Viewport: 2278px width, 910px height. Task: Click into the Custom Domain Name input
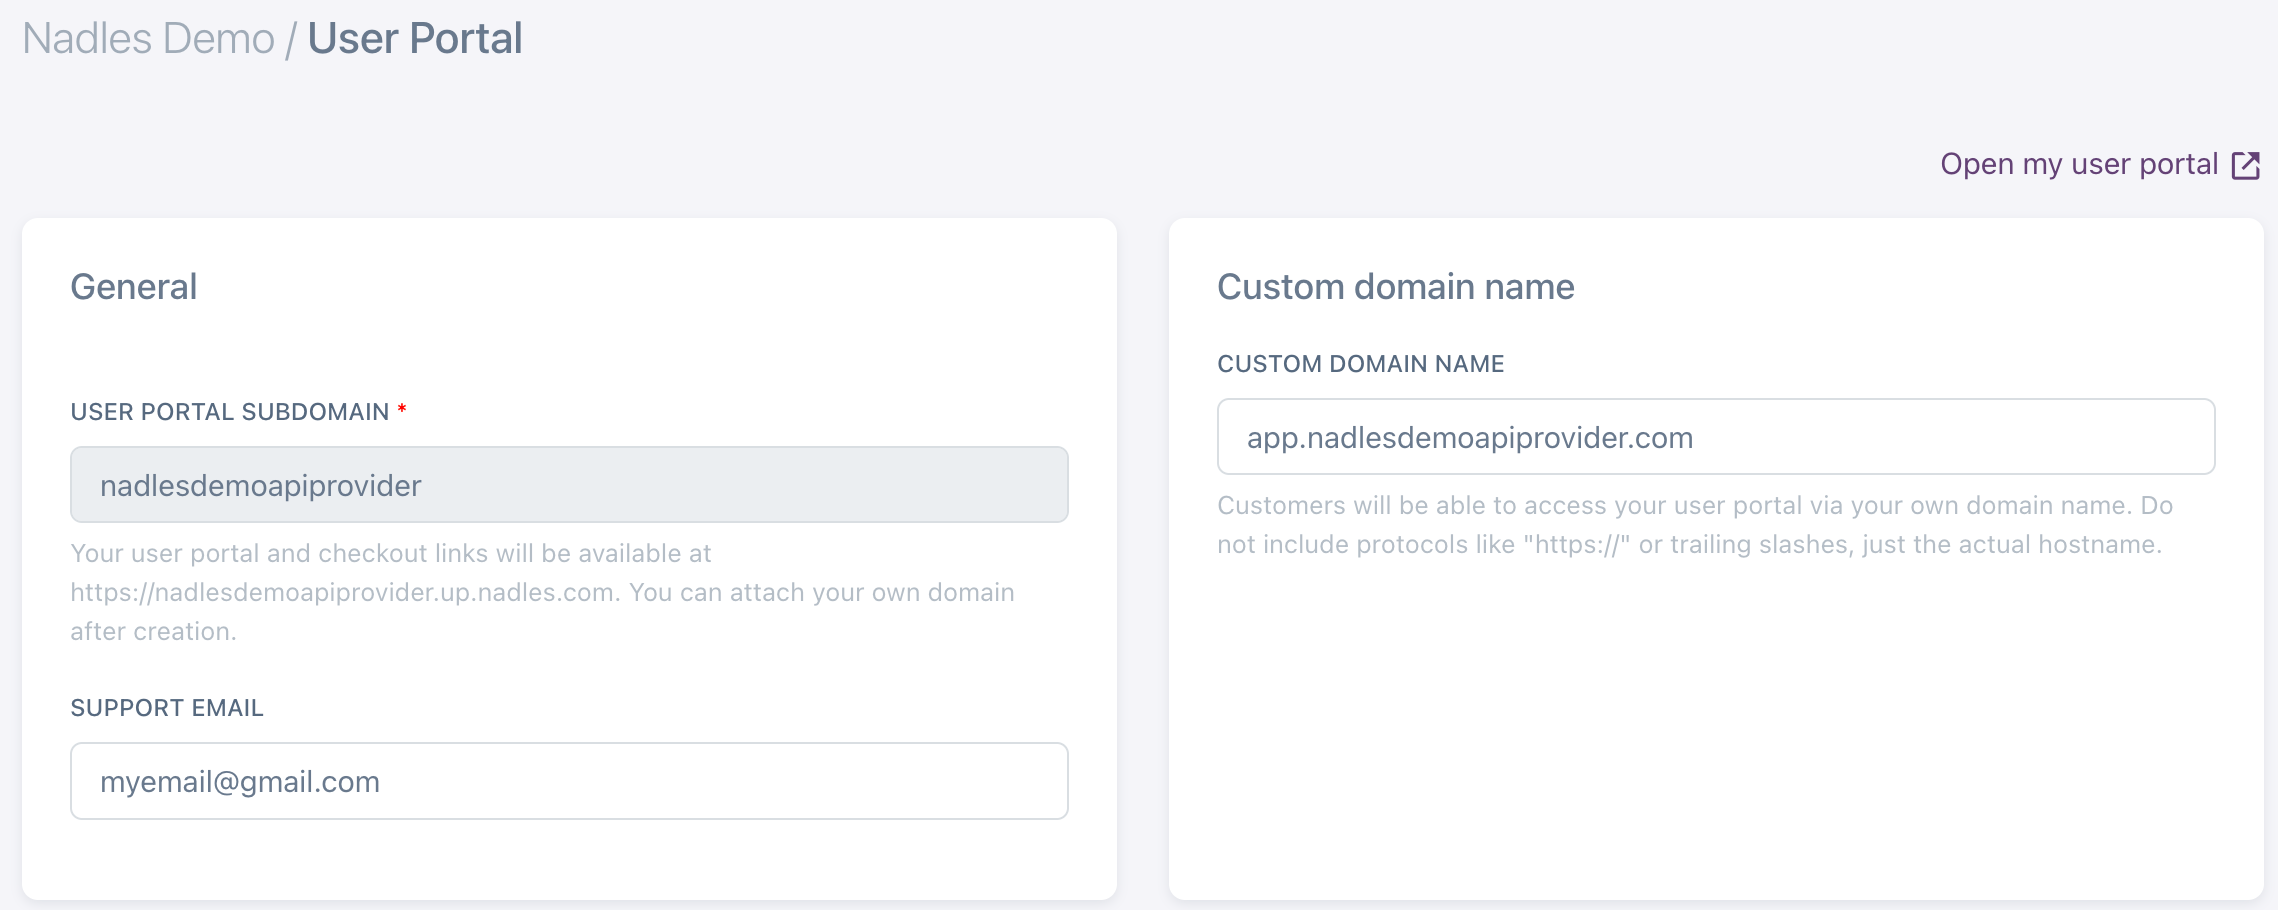tap(1716, 437)
